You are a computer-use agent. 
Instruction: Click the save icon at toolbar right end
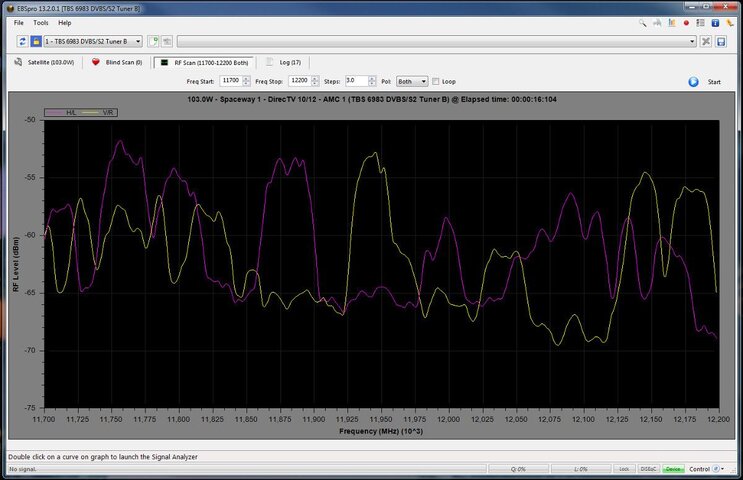point(719,41)
